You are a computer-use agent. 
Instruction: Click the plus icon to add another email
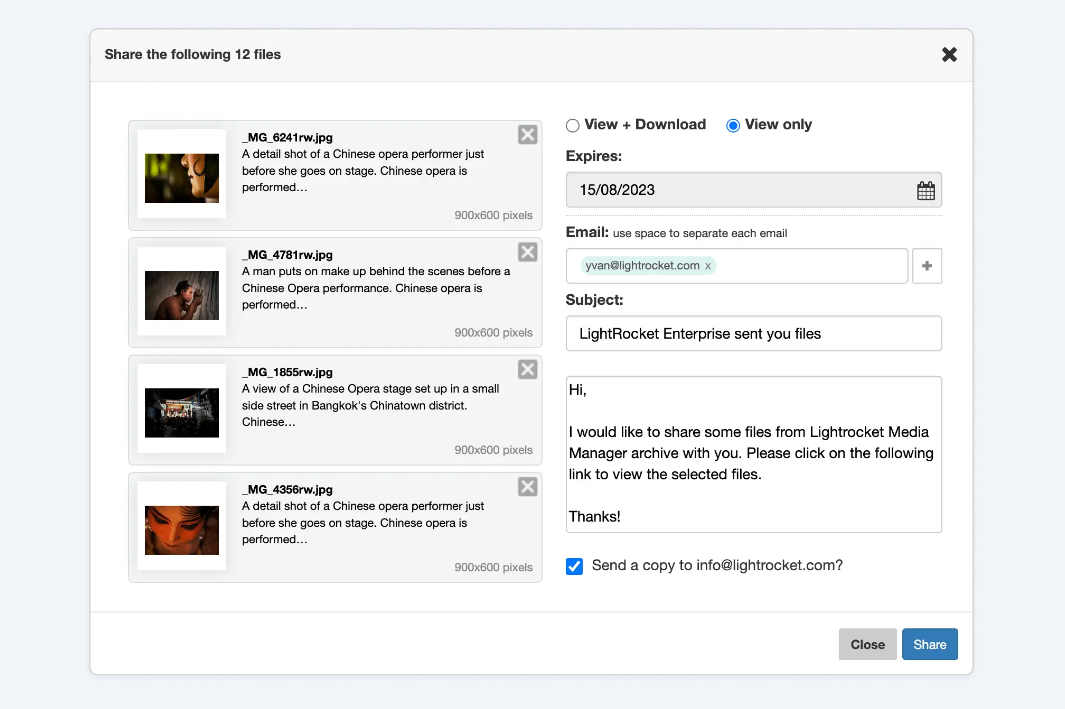coord(926,265)
